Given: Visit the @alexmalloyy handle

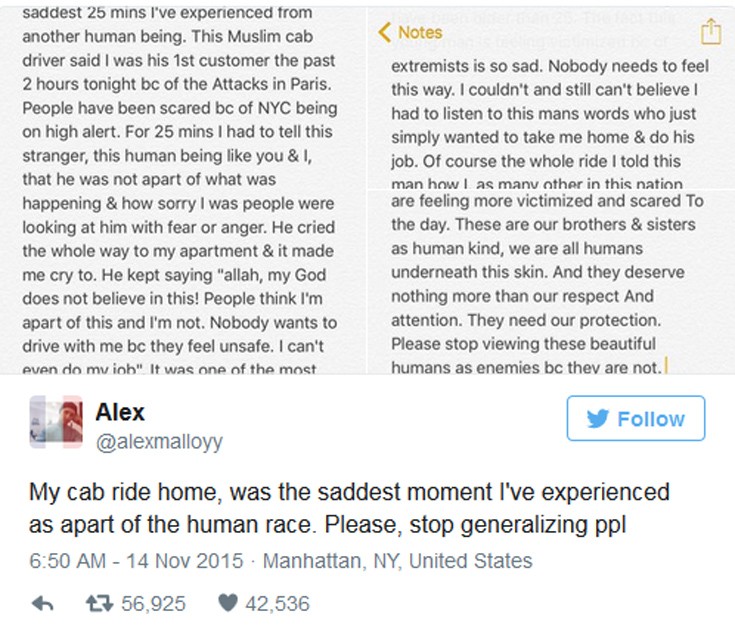Looking at the screenshot, I should [159, 441].
